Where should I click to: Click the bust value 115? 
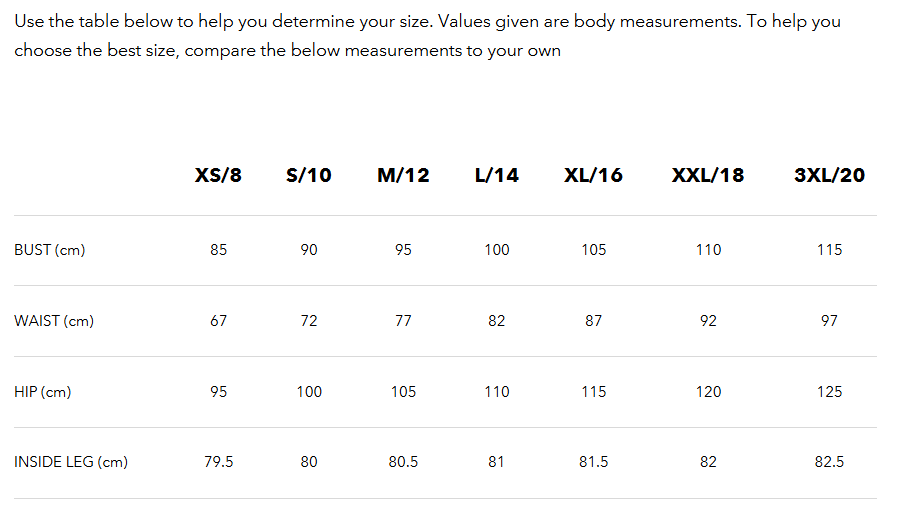pyautogui.click(x=829, y=250)
